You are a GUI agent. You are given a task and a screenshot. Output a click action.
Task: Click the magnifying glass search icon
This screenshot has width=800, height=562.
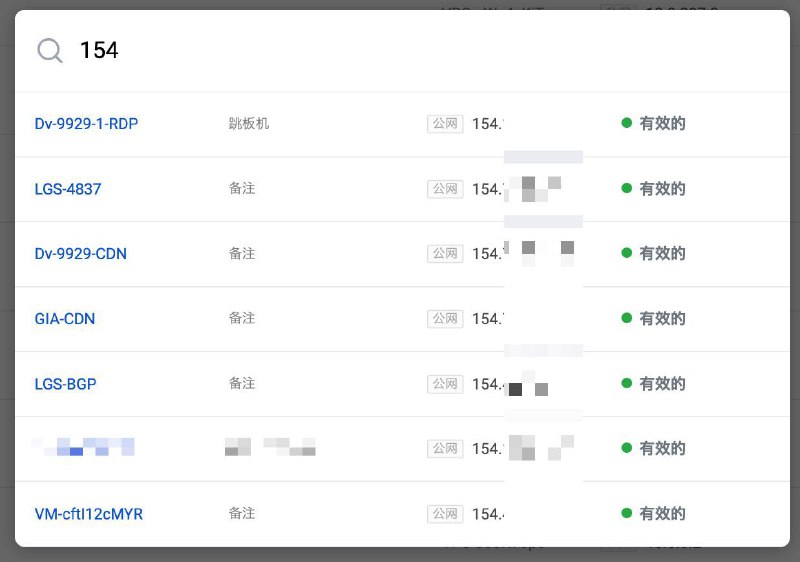(49, 50)
